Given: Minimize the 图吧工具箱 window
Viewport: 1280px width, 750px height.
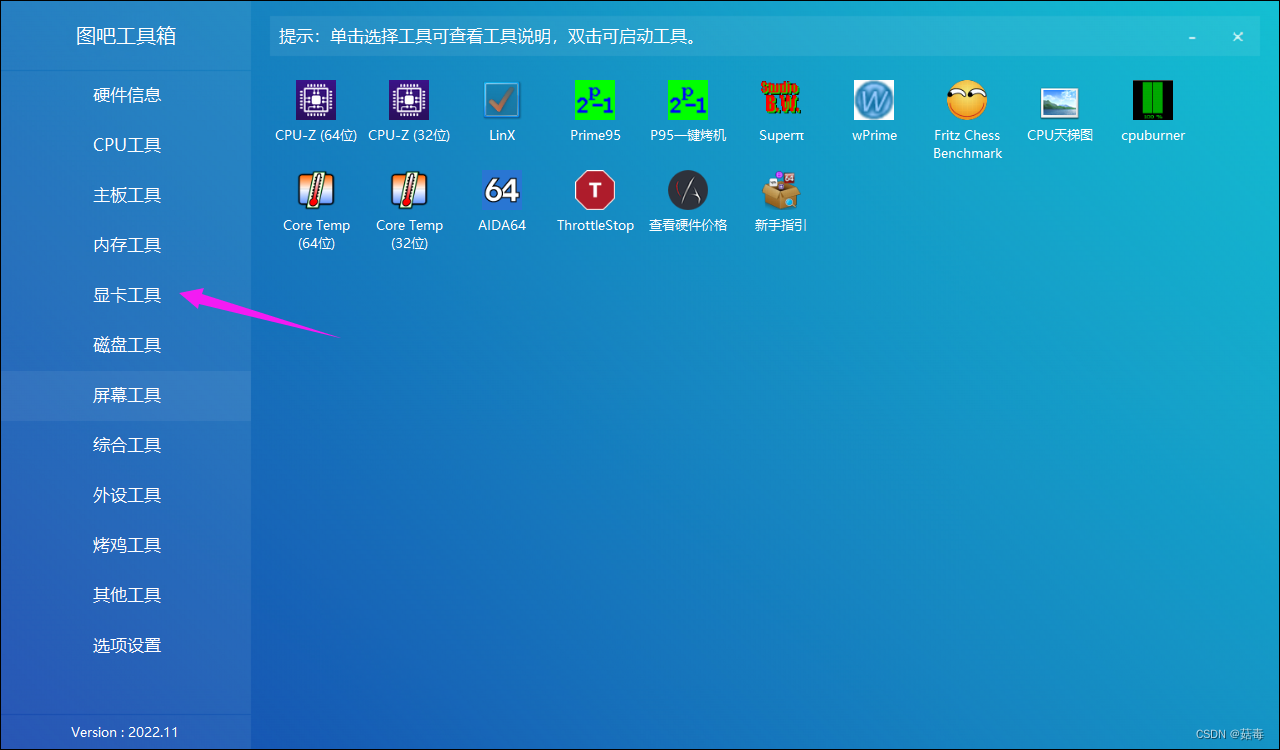Looking at the screenshot, I should click(x=1192, y=37).
